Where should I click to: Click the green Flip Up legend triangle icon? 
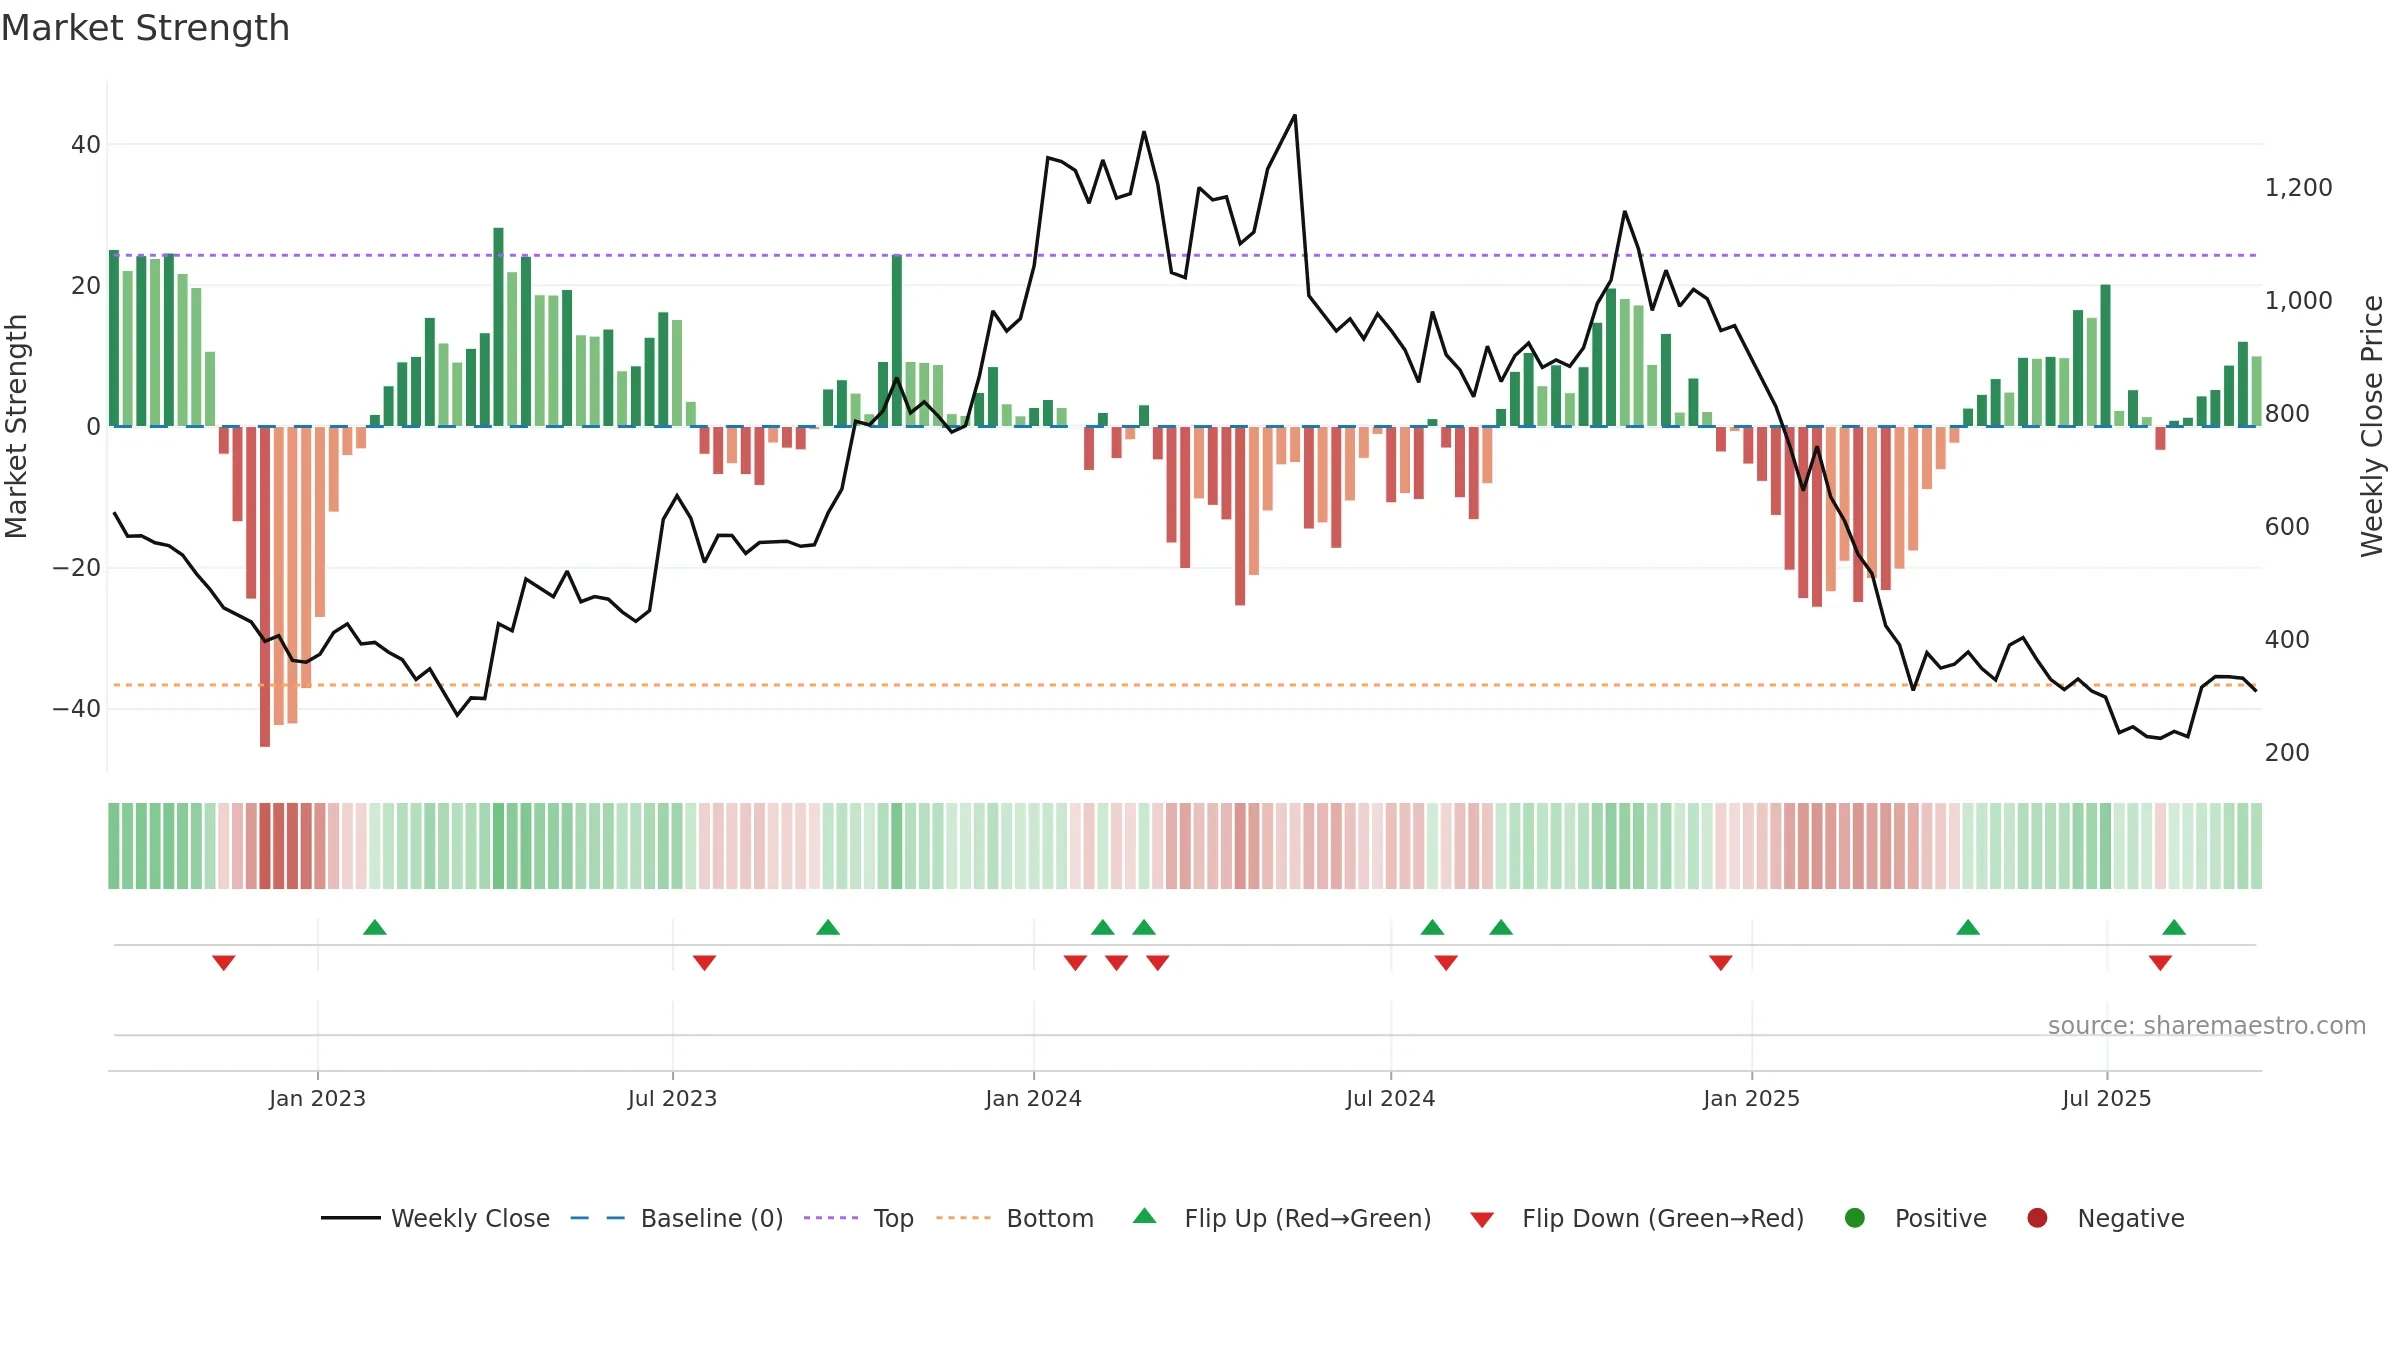[x=1145, y=1216]
